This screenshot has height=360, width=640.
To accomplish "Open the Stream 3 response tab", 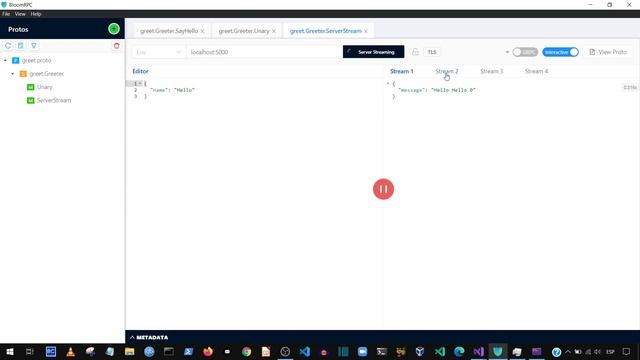I will [492, 71].
